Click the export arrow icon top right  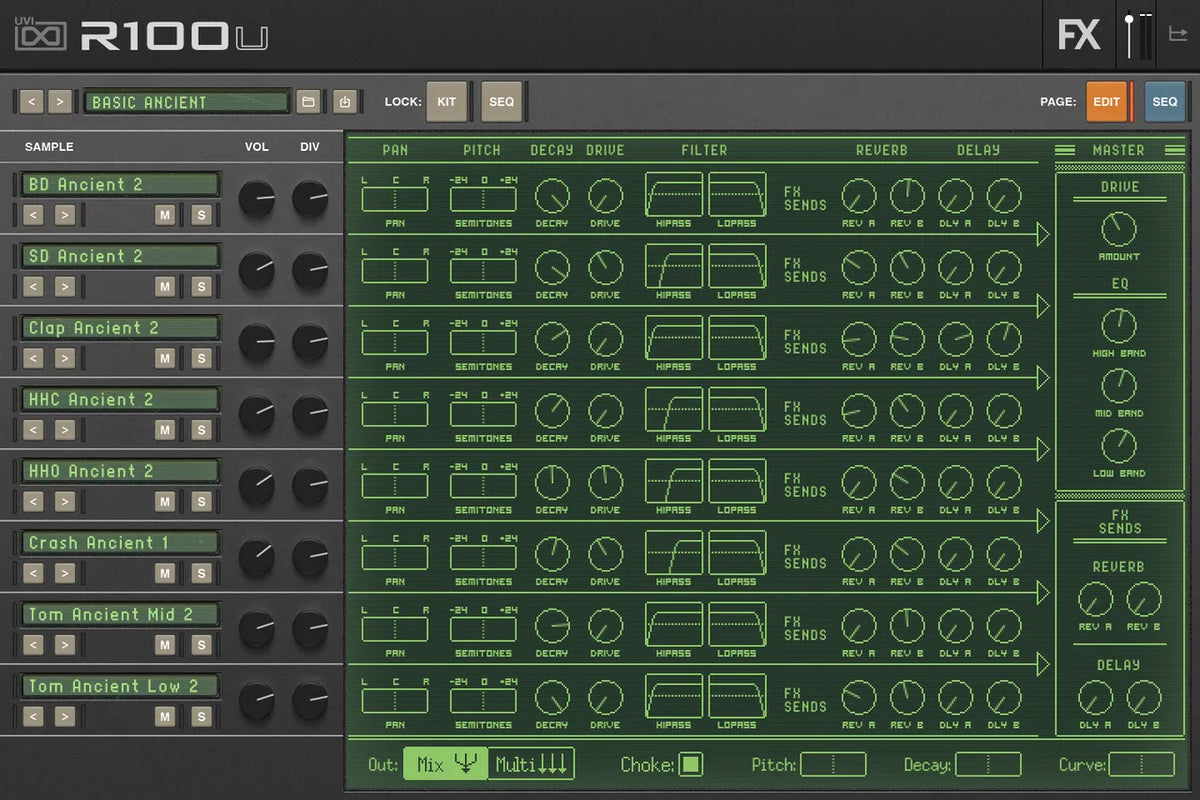coord(1177,35)
